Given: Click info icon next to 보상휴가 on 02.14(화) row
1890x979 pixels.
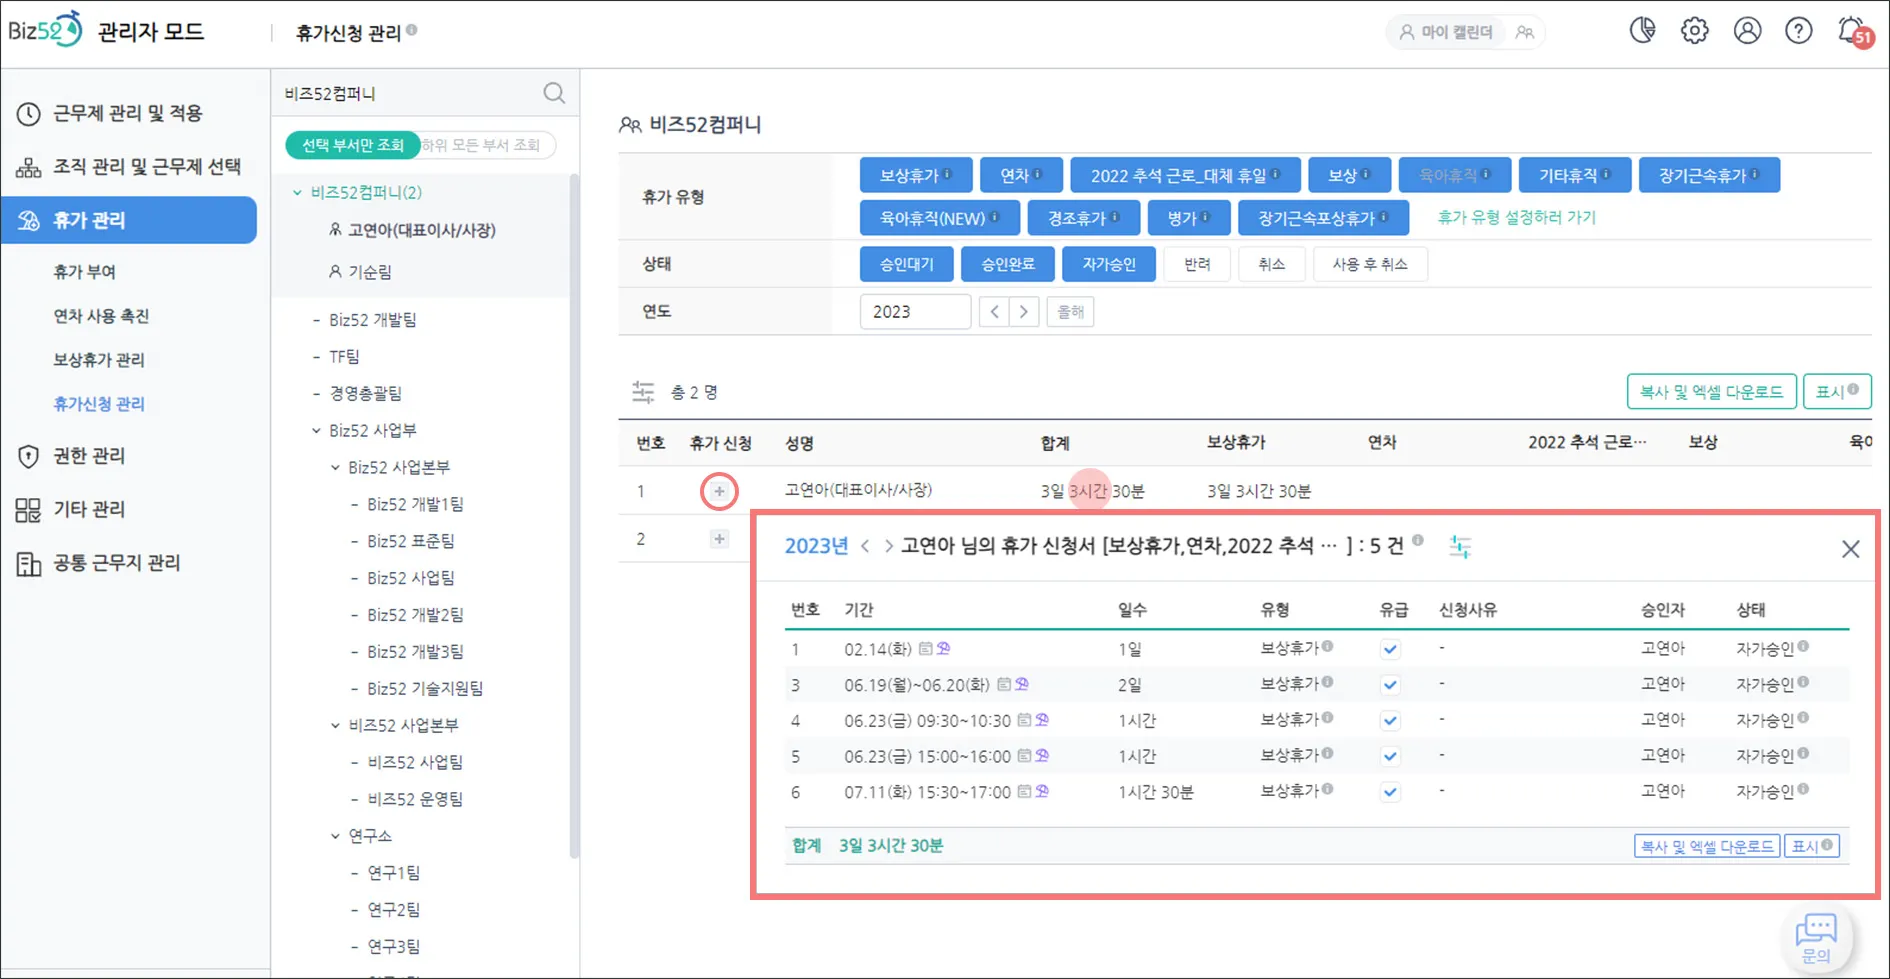Looking at the screenshot, I should [x=1328, y=646].
